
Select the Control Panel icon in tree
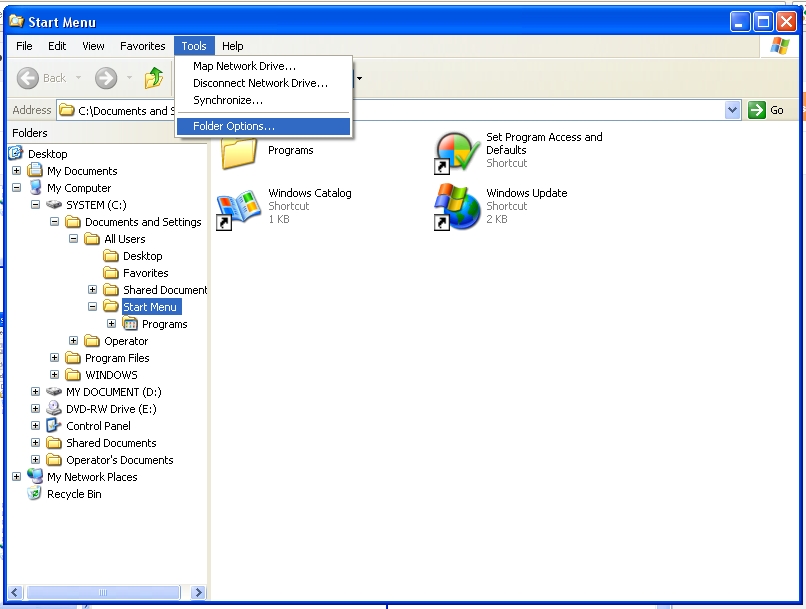(53, 425)
